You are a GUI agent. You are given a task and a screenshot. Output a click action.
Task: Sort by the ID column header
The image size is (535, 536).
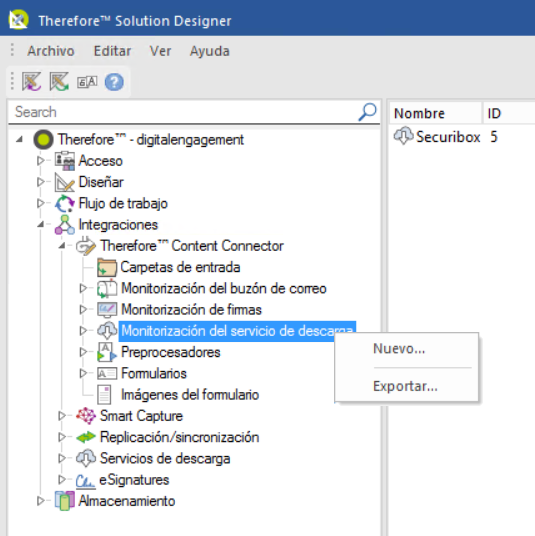[x=509, y=113]
